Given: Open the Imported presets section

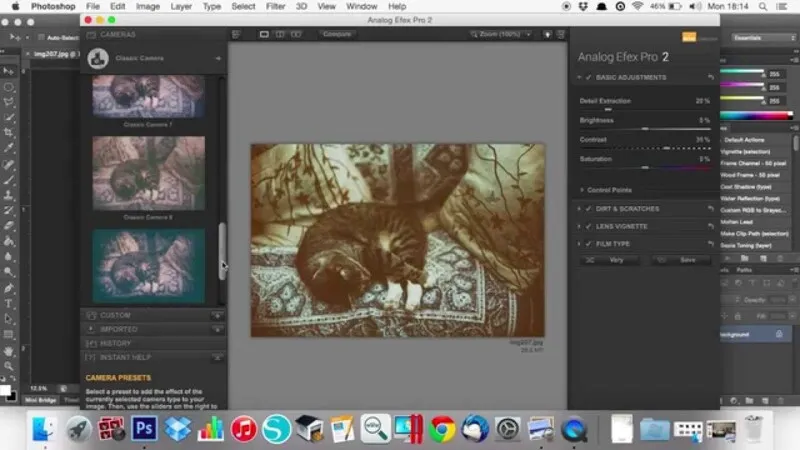Looking at the screenshot, I should pyautogui.click(x=153, y=330).
